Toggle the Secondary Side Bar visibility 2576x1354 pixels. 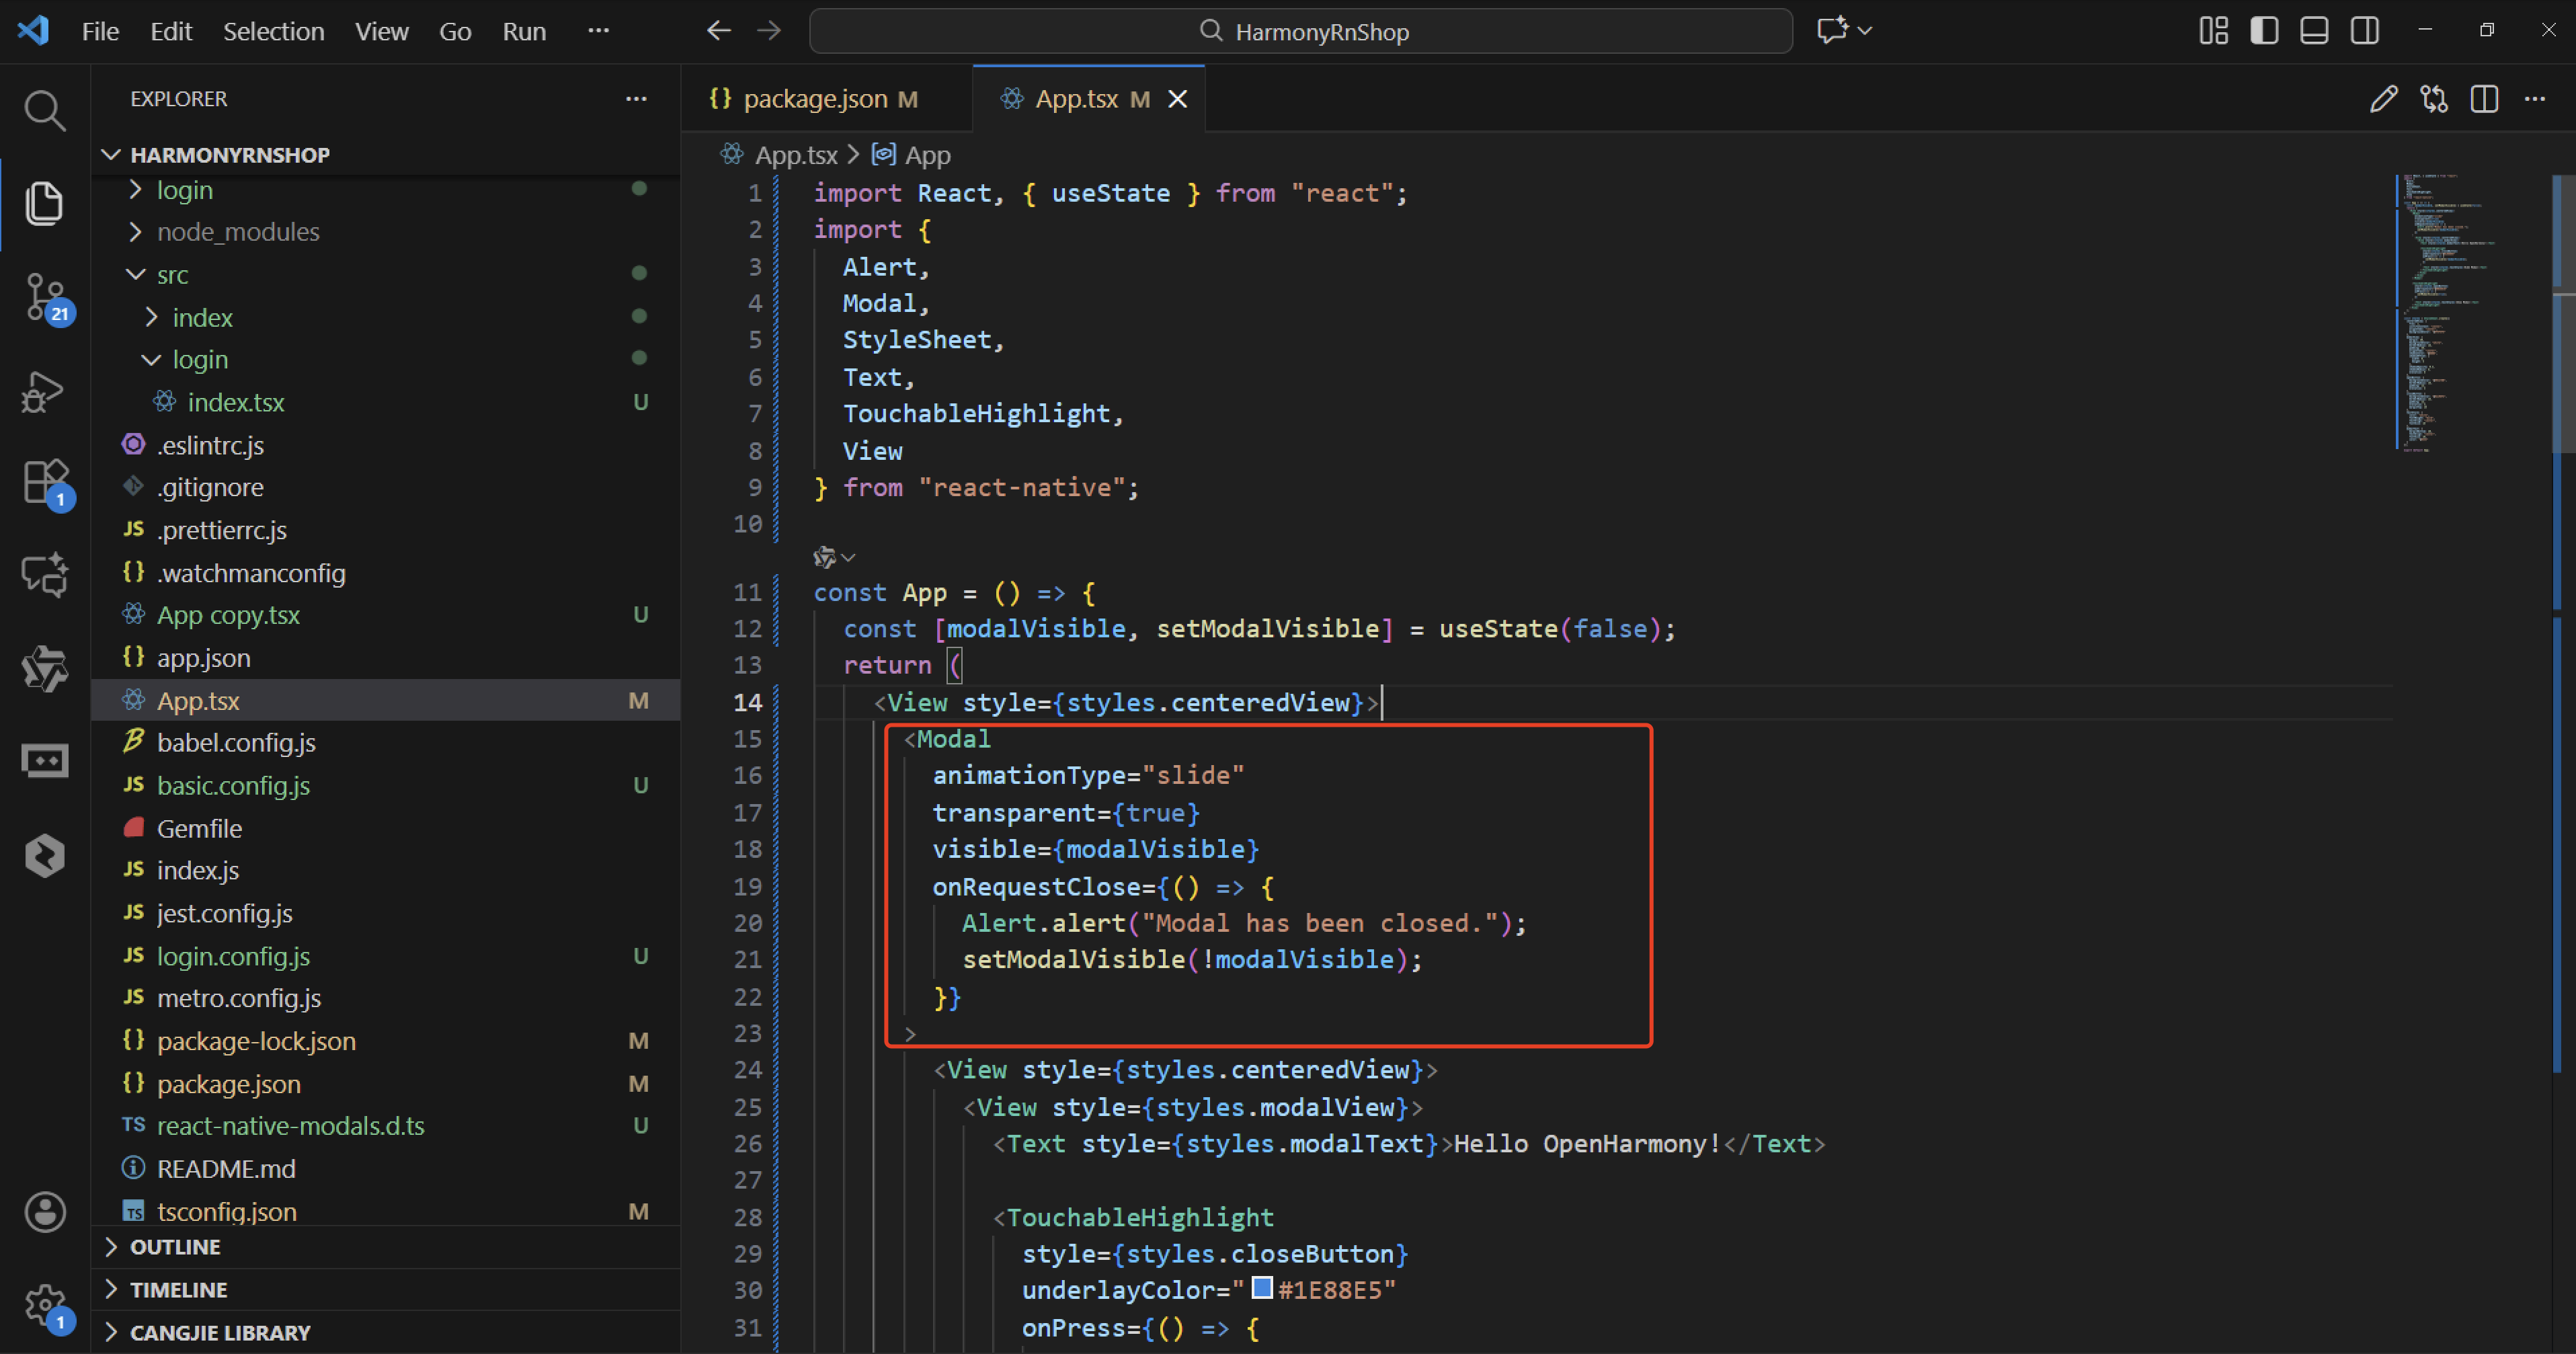pyautogui.click(x=2365, y=31)
